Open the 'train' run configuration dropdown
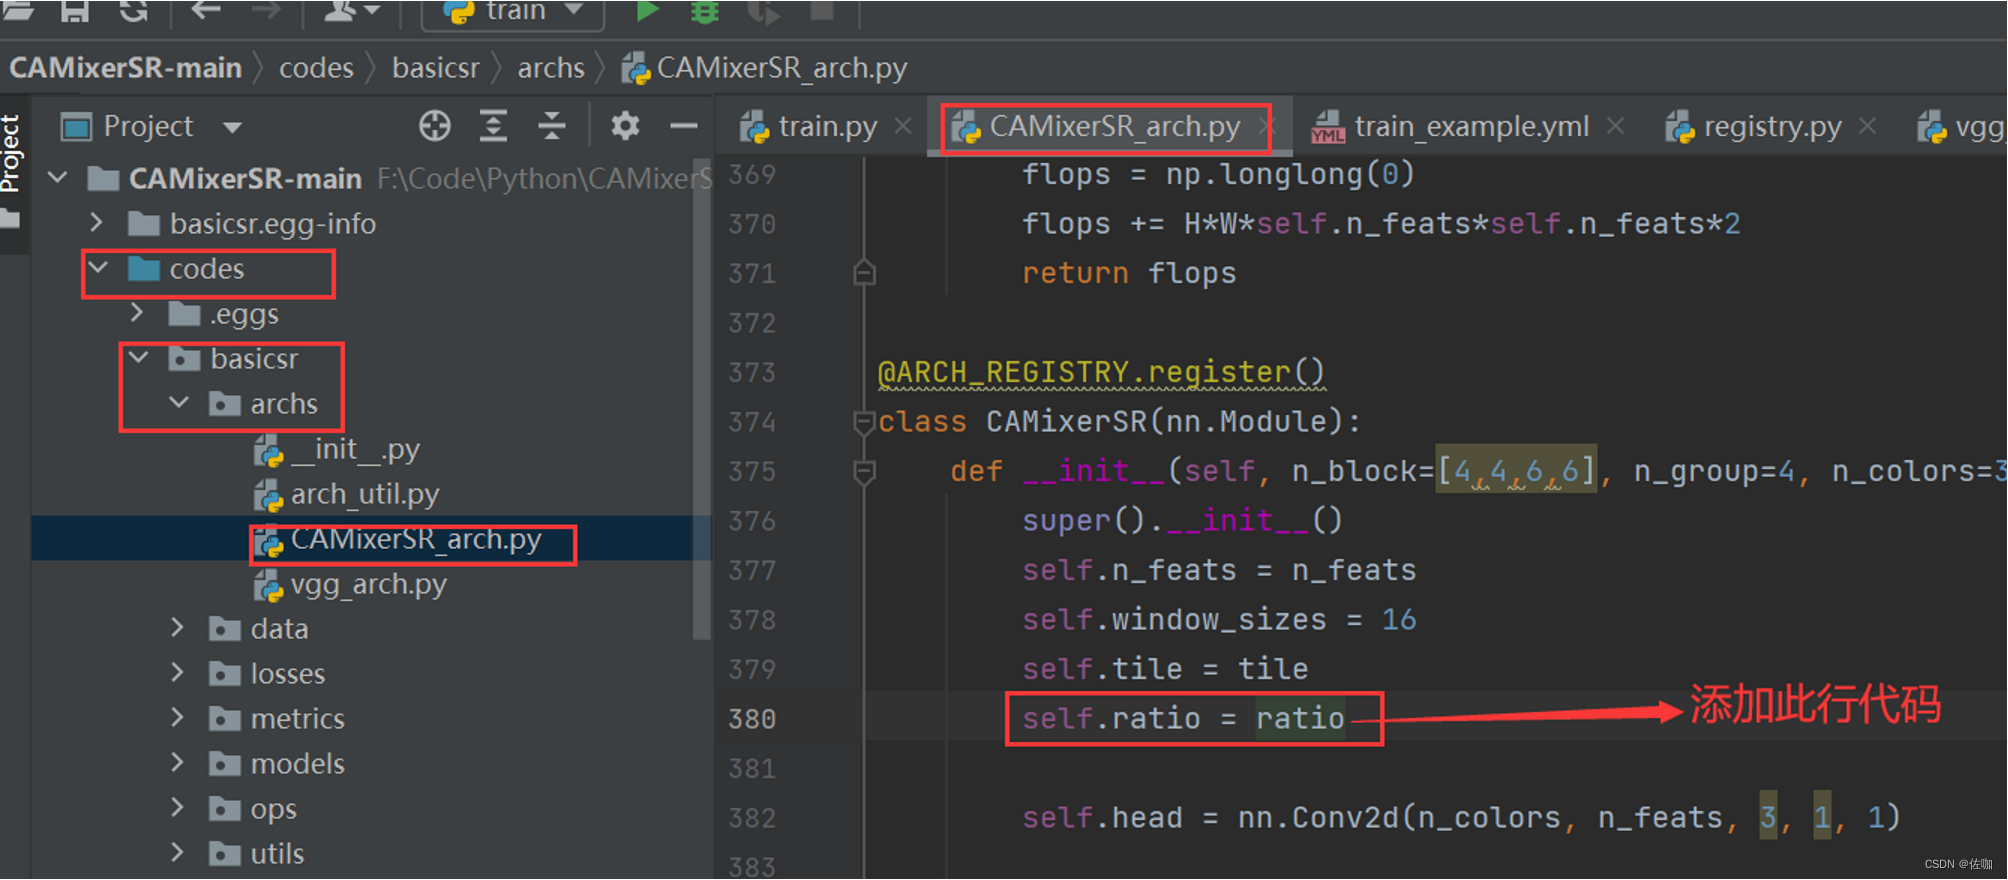This screenshot has width=2008, height=880. point(512,12)
